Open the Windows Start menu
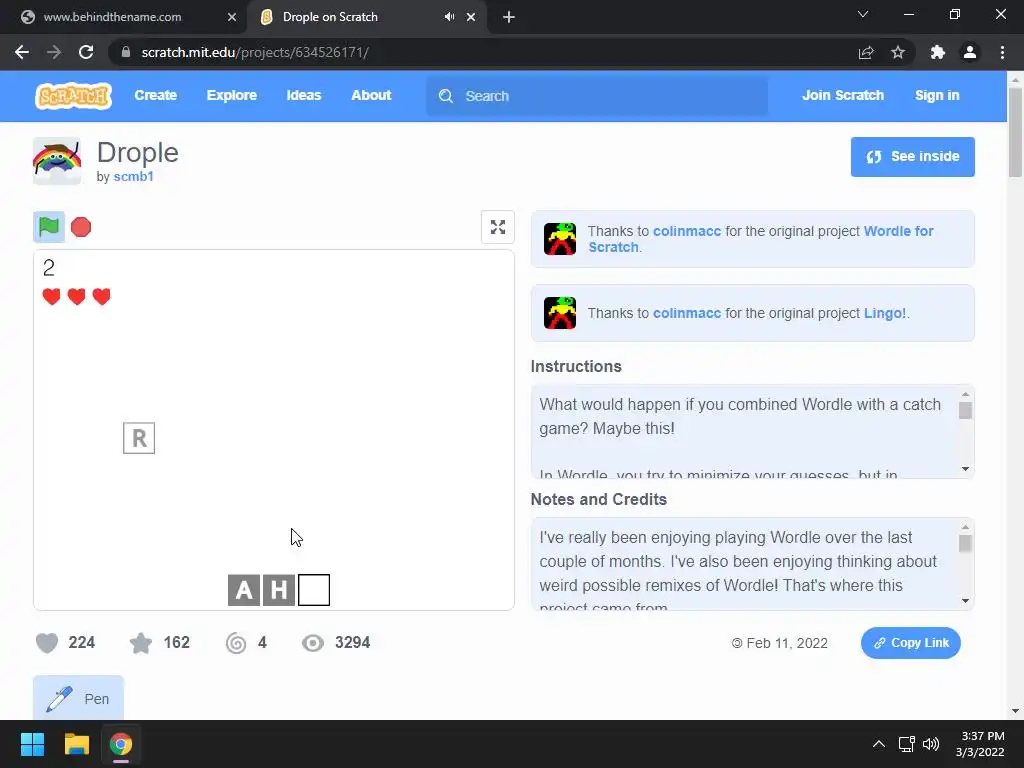The image size is (1024, 768). tap(32, 744)
